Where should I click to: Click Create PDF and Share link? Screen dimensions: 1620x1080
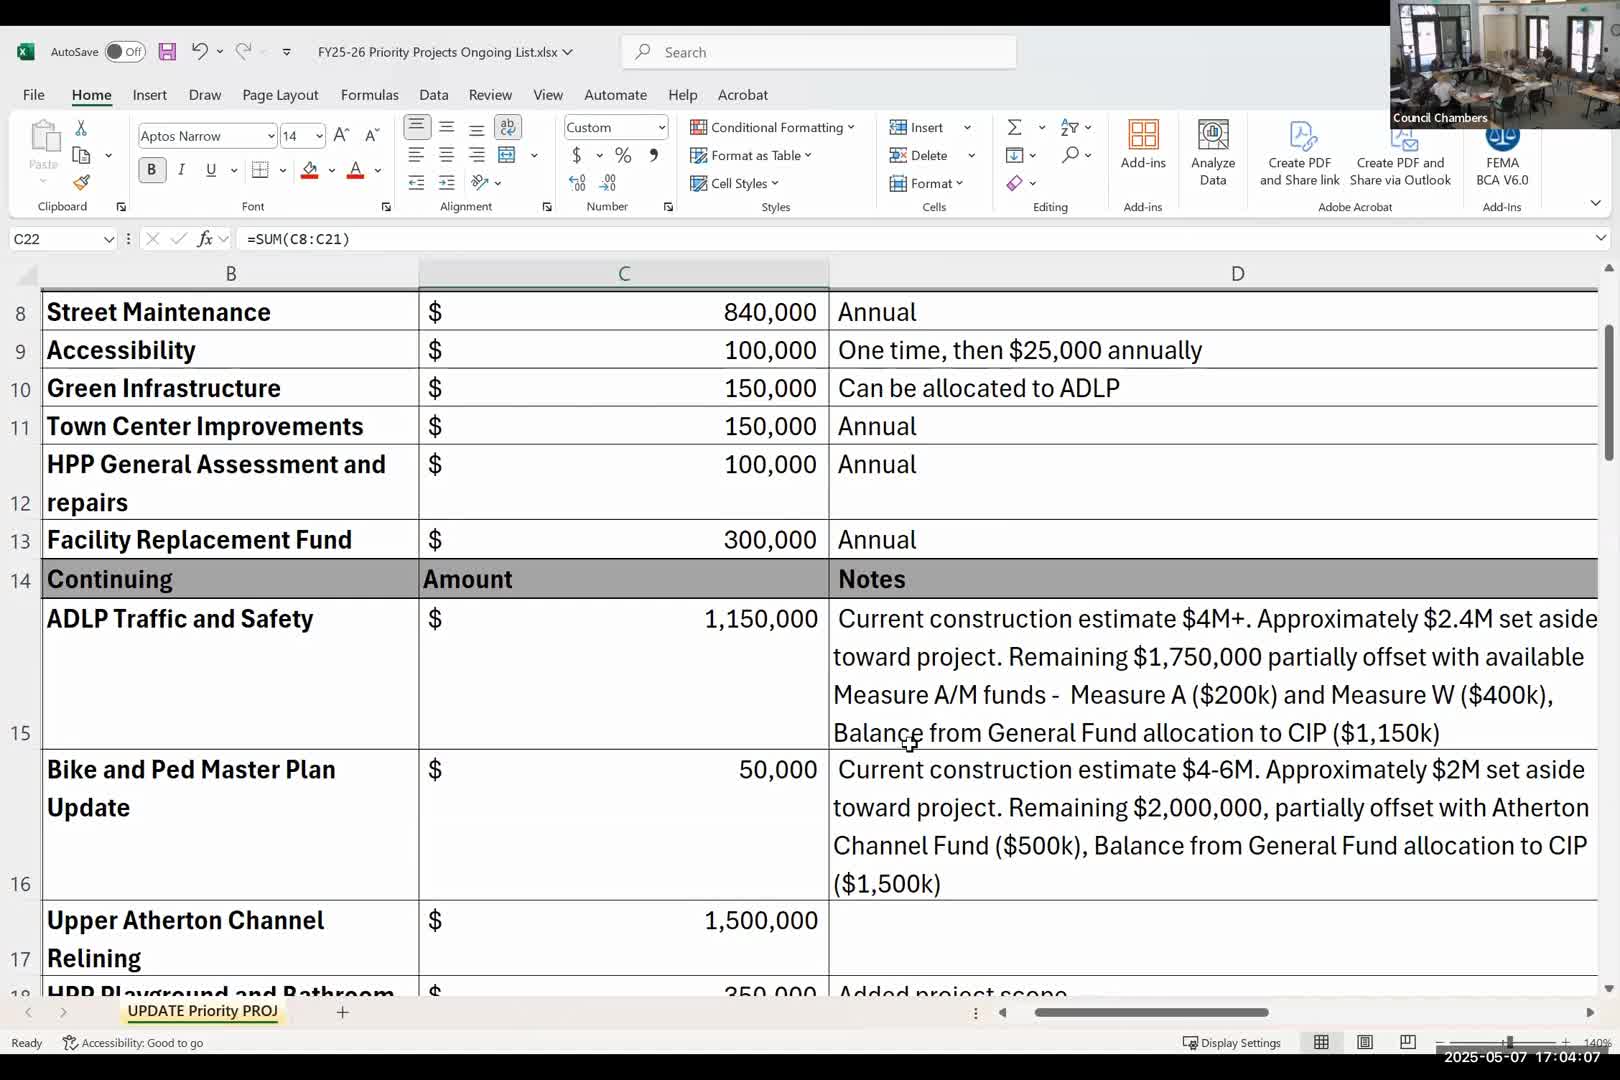tap(1299, 153)
